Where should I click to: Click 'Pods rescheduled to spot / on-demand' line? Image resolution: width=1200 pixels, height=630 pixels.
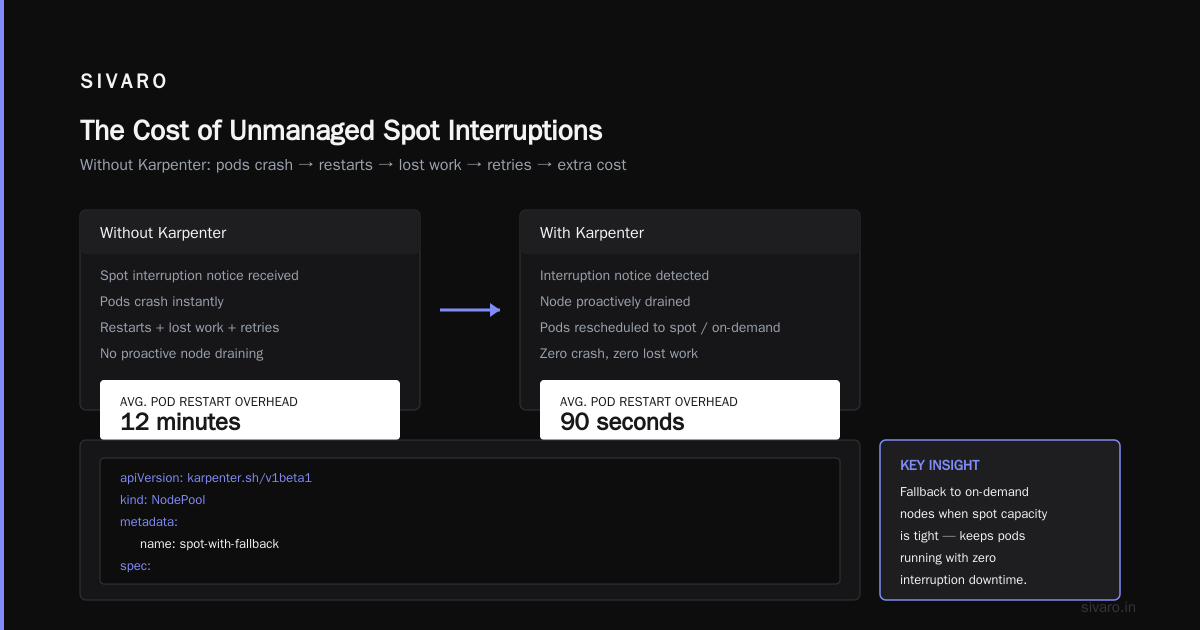pyautogui.click(x=660, y=327)
